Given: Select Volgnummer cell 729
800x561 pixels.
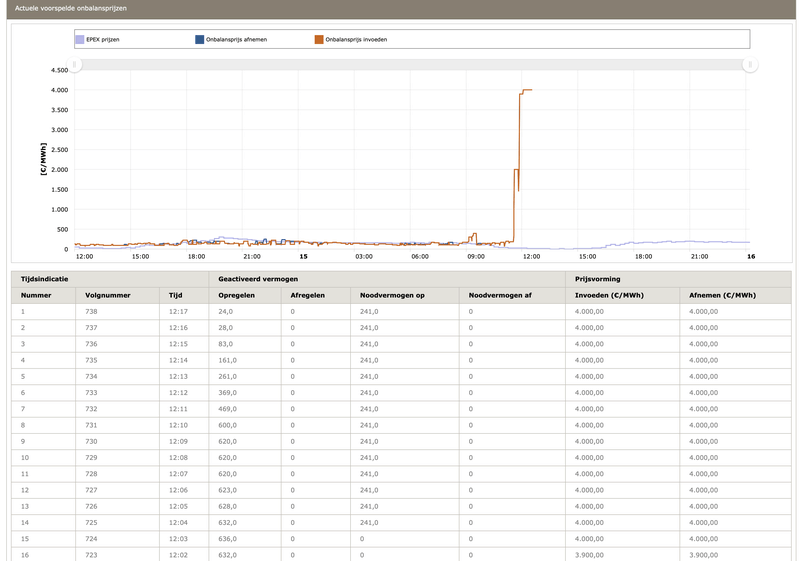Looking at the screenshot, I should [x=91, y=458].
